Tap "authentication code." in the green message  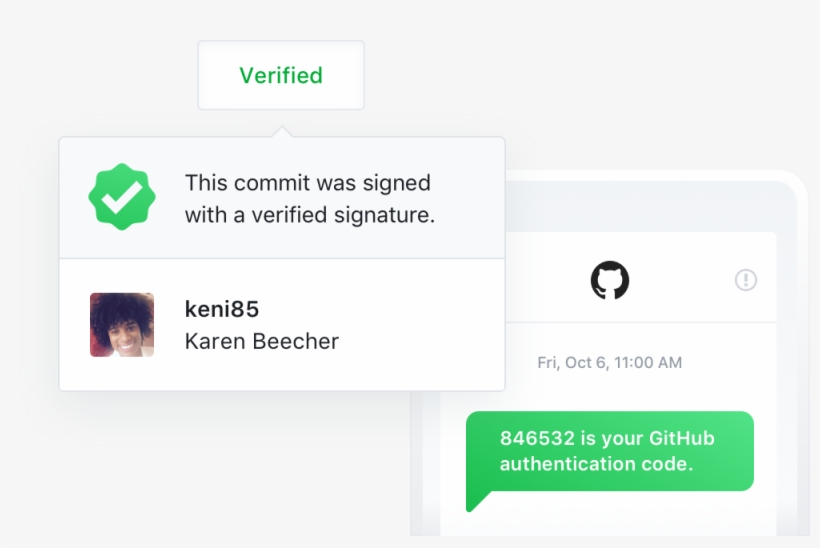pyautogui.click(x=596, y=464)
